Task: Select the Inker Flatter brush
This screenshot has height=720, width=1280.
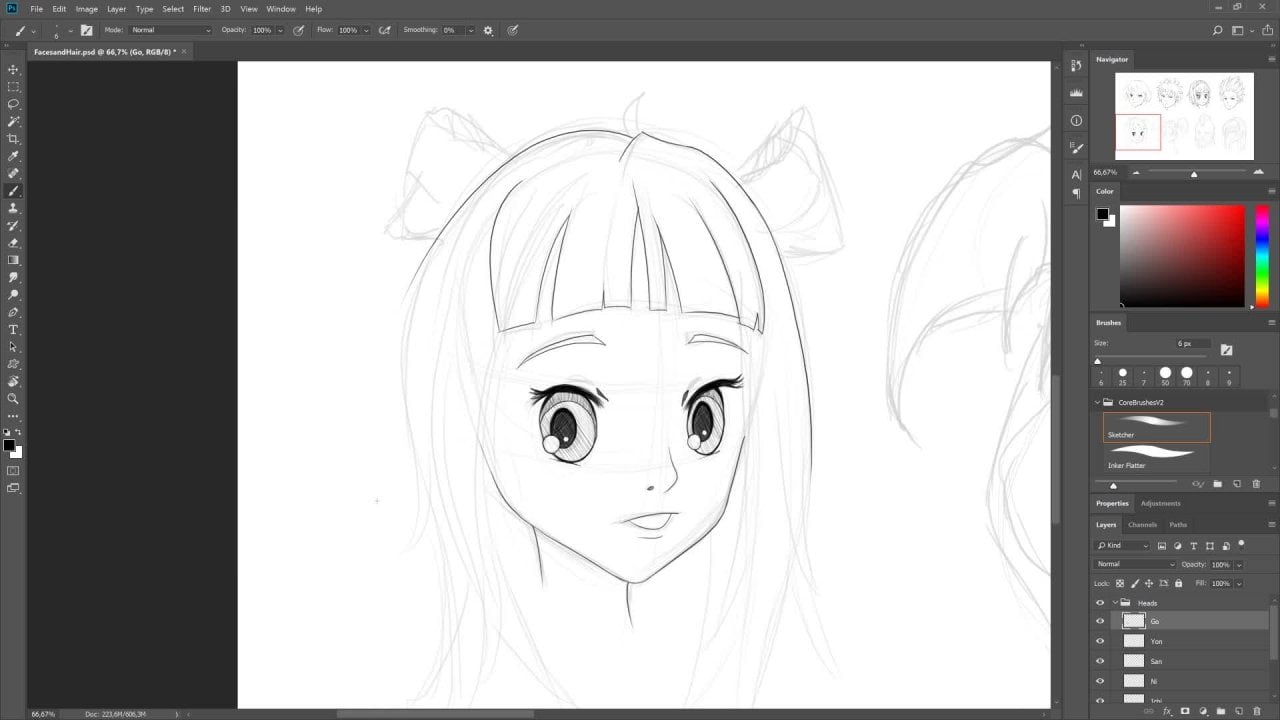Action: click(1156, 457)
